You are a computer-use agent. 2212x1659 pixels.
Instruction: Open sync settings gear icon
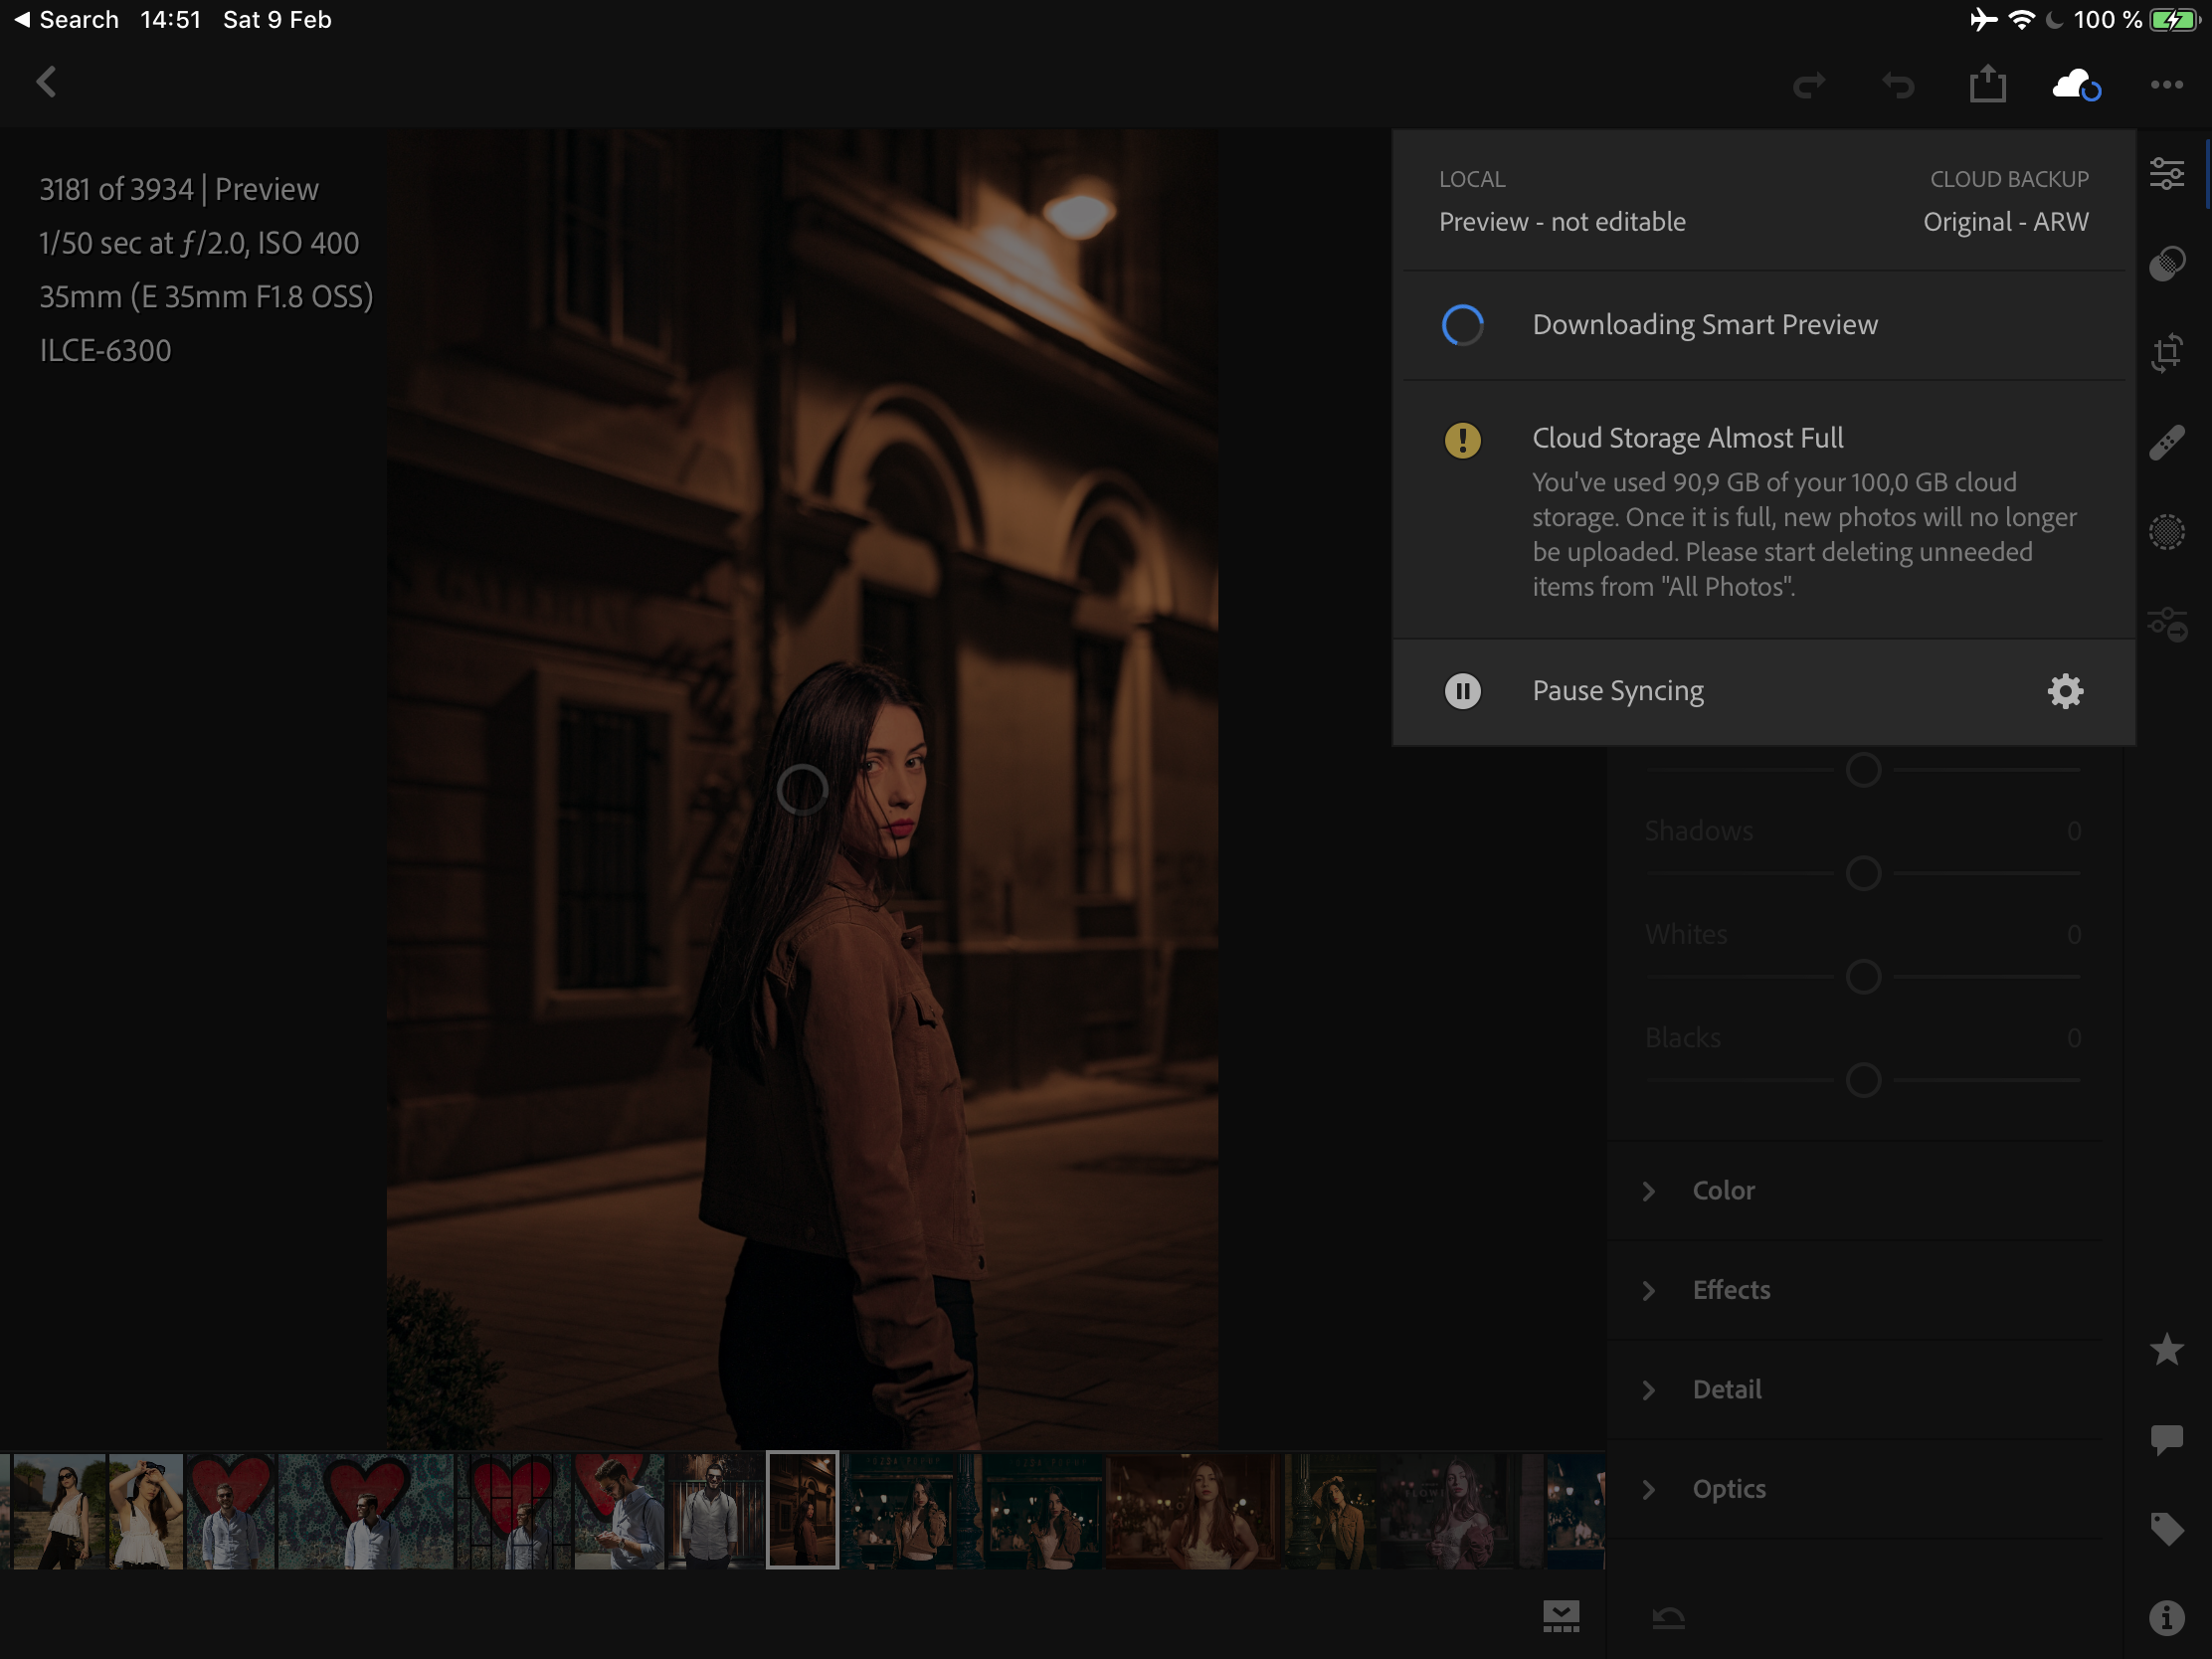click(2065, 691)
